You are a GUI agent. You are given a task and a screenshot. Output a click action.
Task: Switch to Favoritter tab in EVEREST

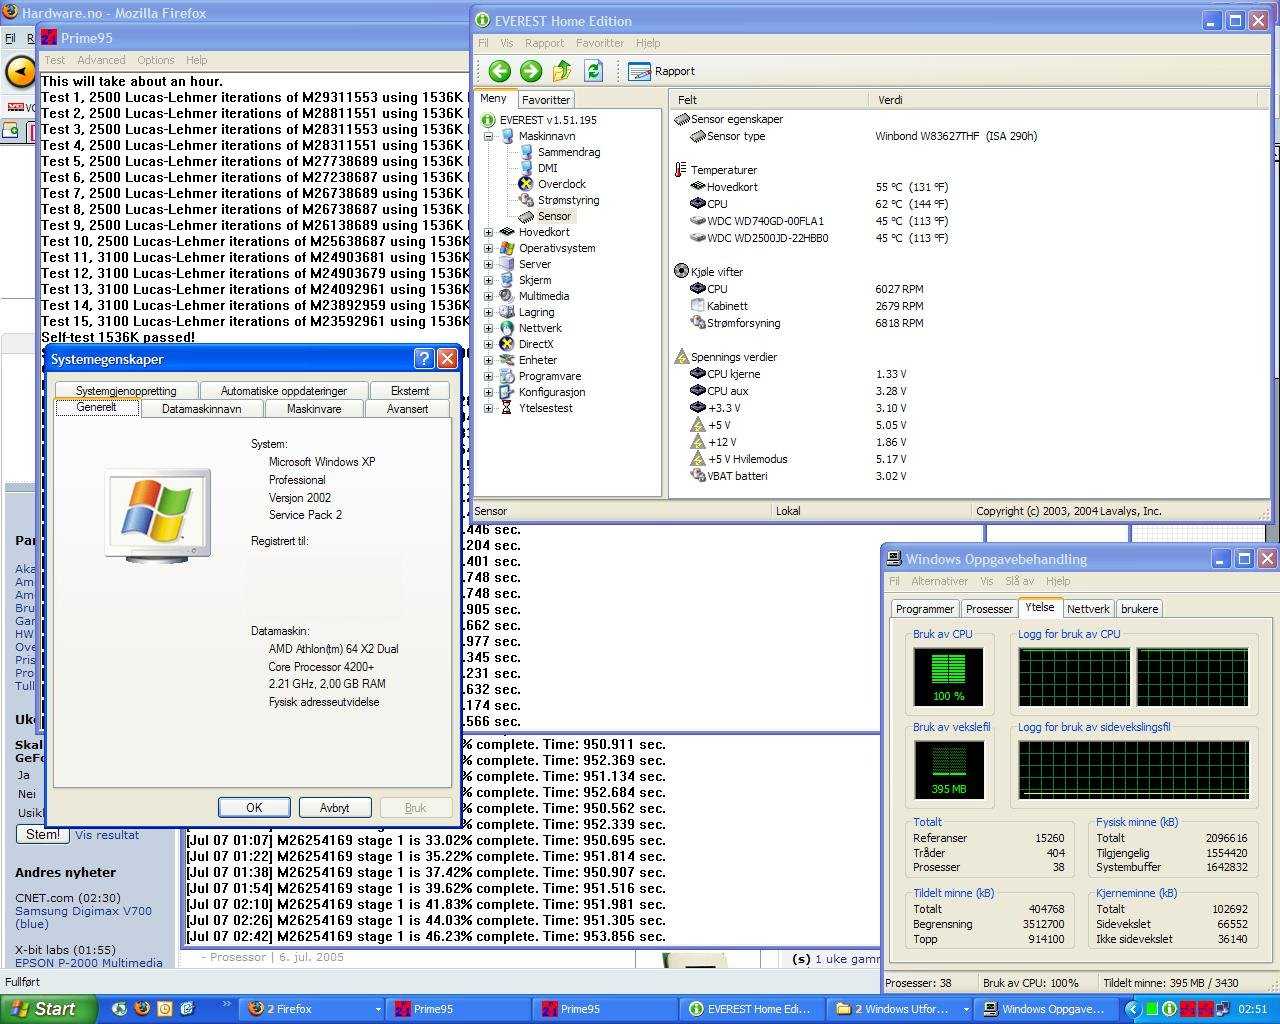coord(546,100)
